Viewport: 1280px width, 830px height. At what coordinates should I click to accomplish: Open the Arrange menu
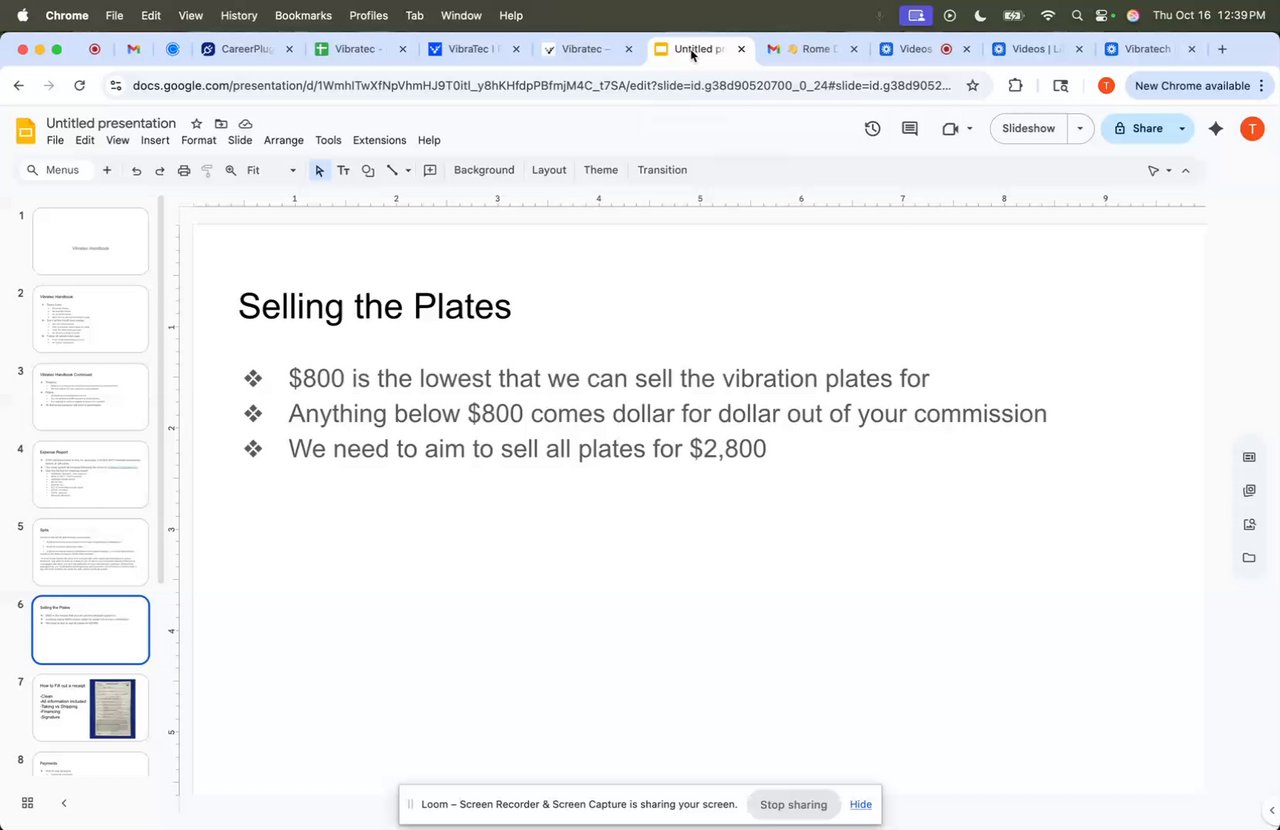coord(283,141)
